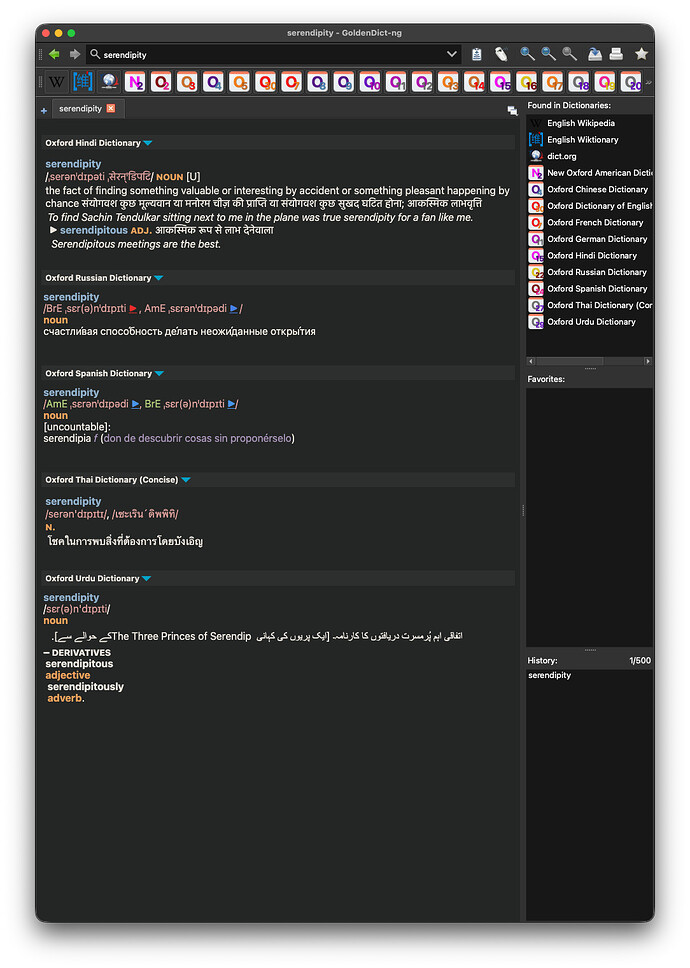Click the O9 dictionary bar icon
Viewport: 690px width, 968px height.
[344, 81]
